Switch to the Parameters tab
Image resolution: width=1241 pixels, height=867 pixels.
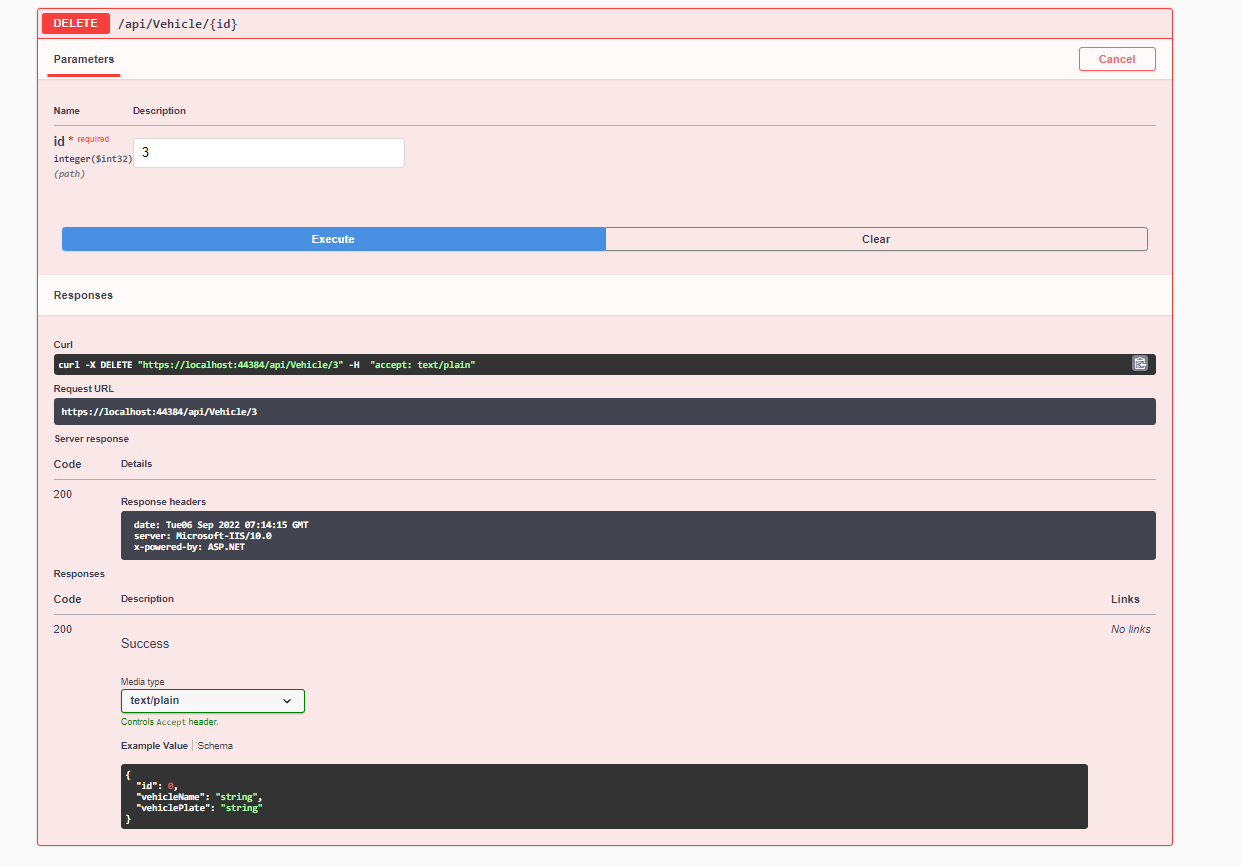pos(83,60)
